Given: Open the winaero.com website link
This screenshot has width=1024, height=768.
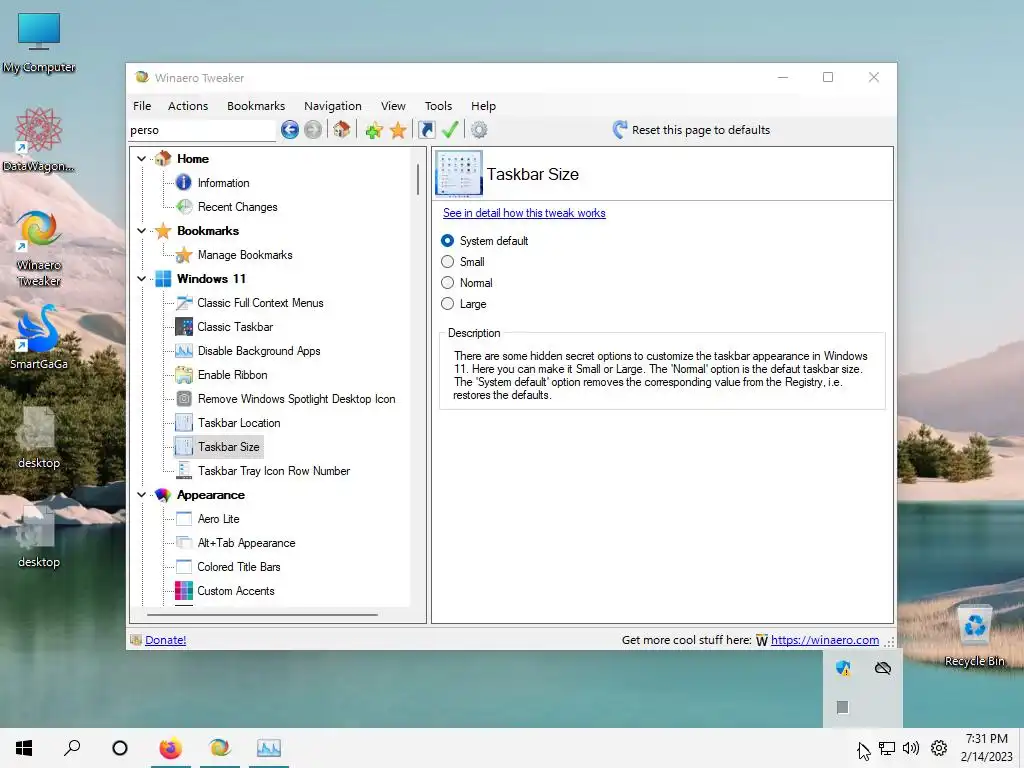Looking at the screenshot, I should point(825,640).
